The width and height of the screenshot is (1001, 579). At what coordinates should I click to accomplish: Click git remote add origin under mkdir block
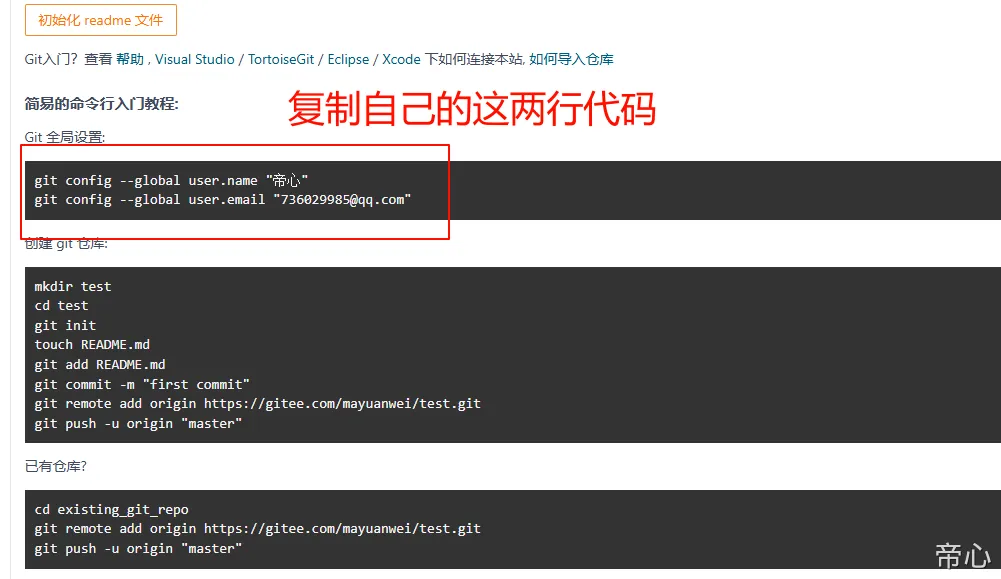point(257,403)
